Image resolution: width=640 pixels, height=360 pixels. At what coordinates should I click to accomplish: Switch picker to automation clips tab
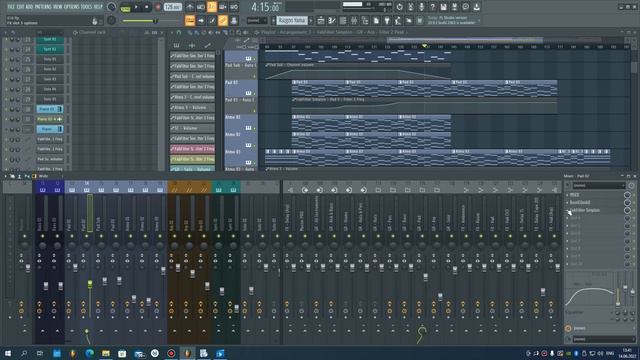(207, 46)
